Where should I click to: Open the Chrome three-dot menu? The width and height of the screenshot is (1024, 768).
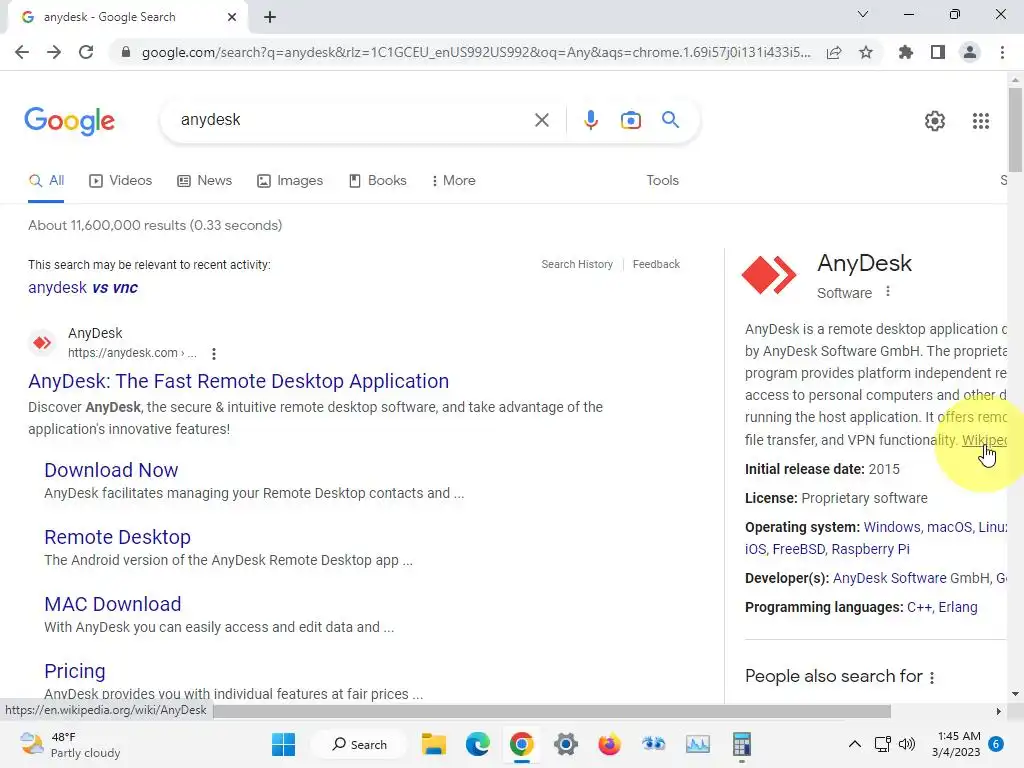[x=1002, y=52]
